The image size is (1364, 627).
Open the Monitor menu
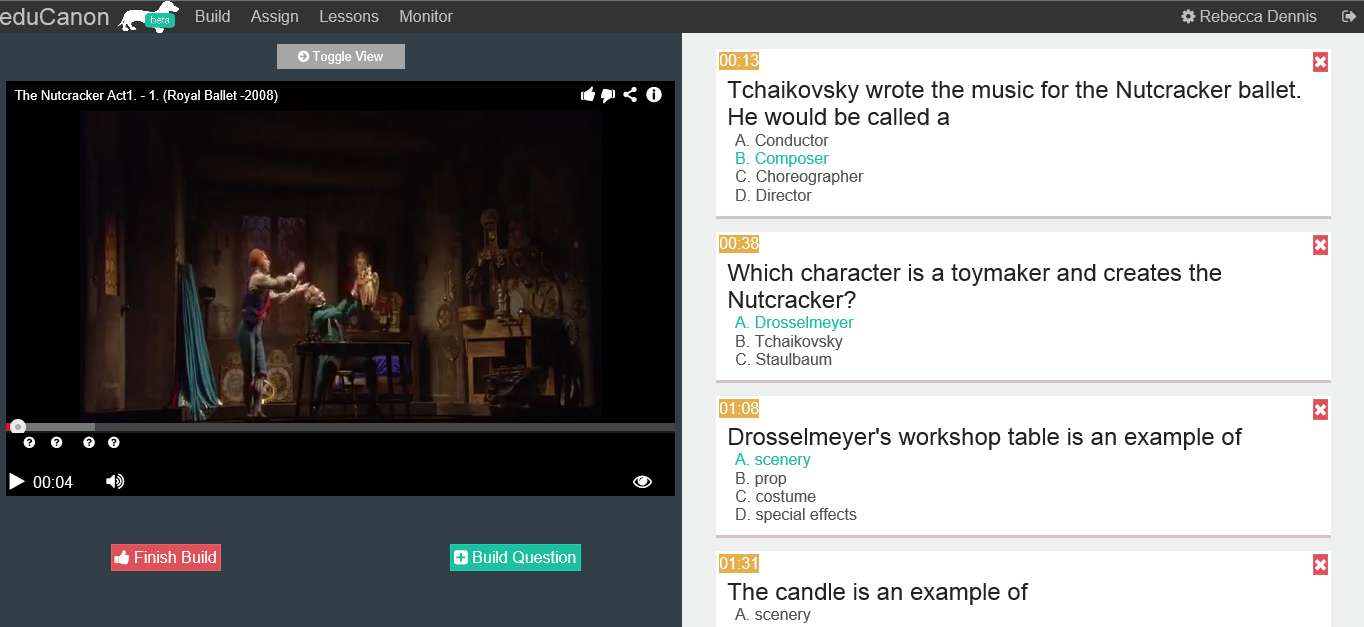coord(426,16)
